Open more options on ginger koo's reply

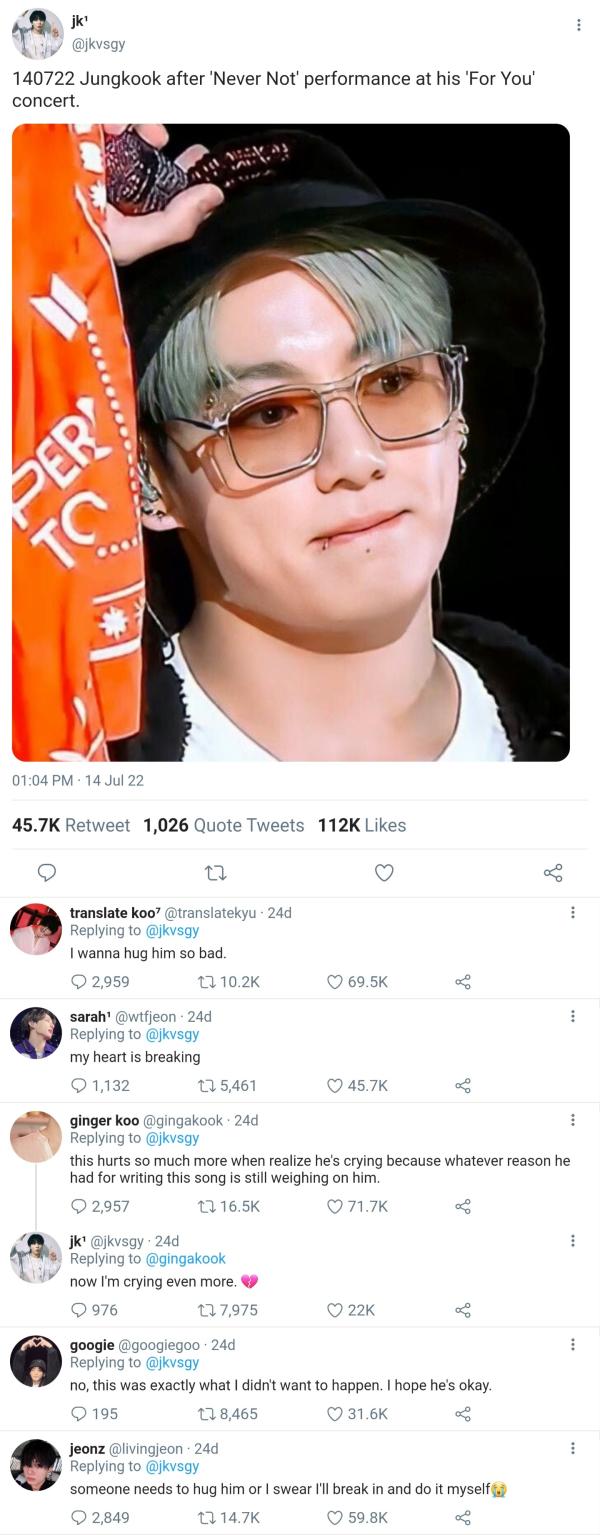[572, 1120]
